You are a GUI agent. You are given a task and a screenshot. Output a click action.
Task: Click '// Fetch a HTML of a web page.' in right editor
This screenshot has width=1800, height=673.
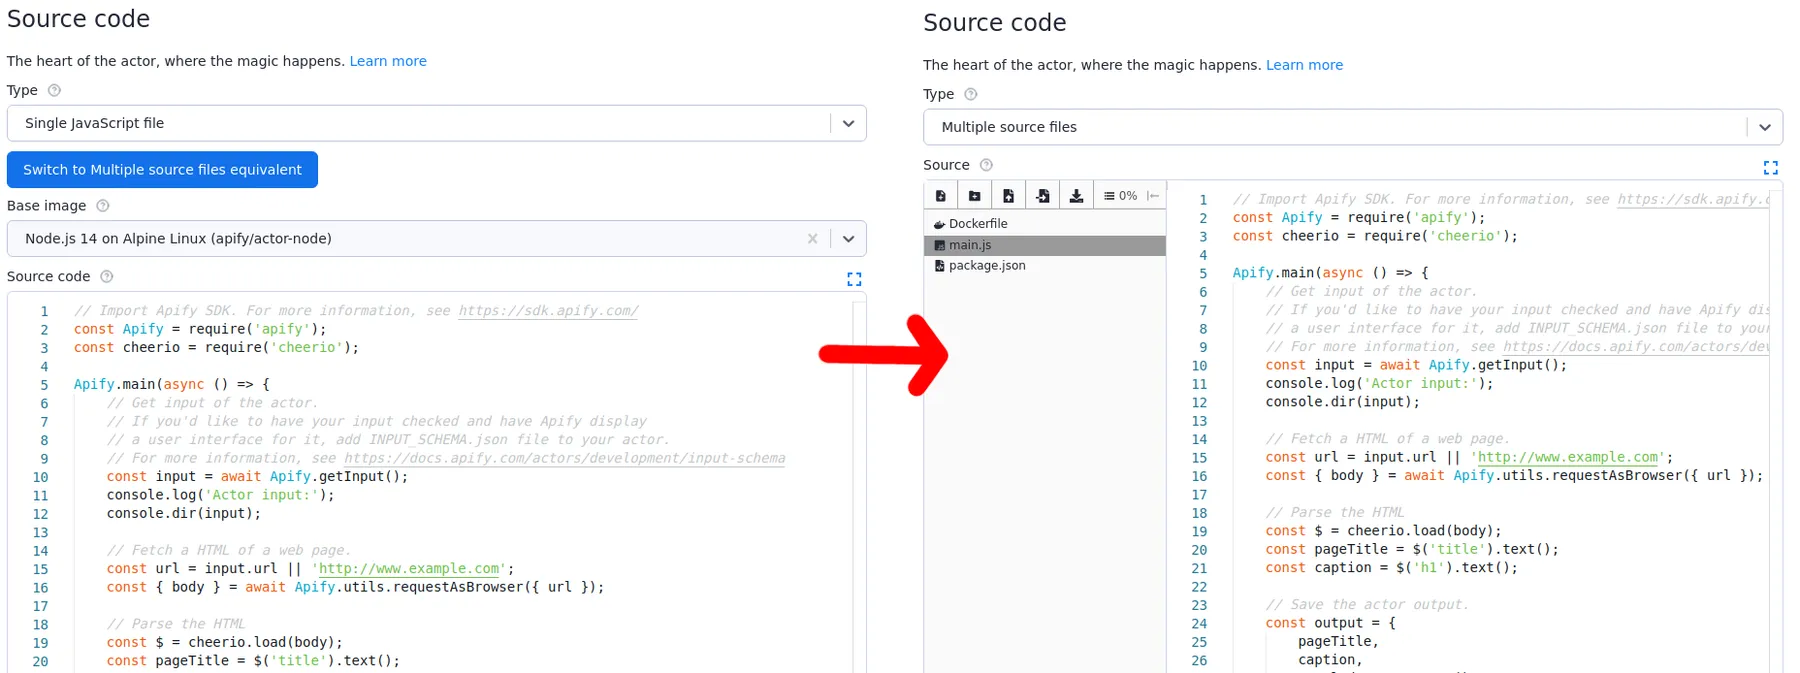tap(1388, 439)
